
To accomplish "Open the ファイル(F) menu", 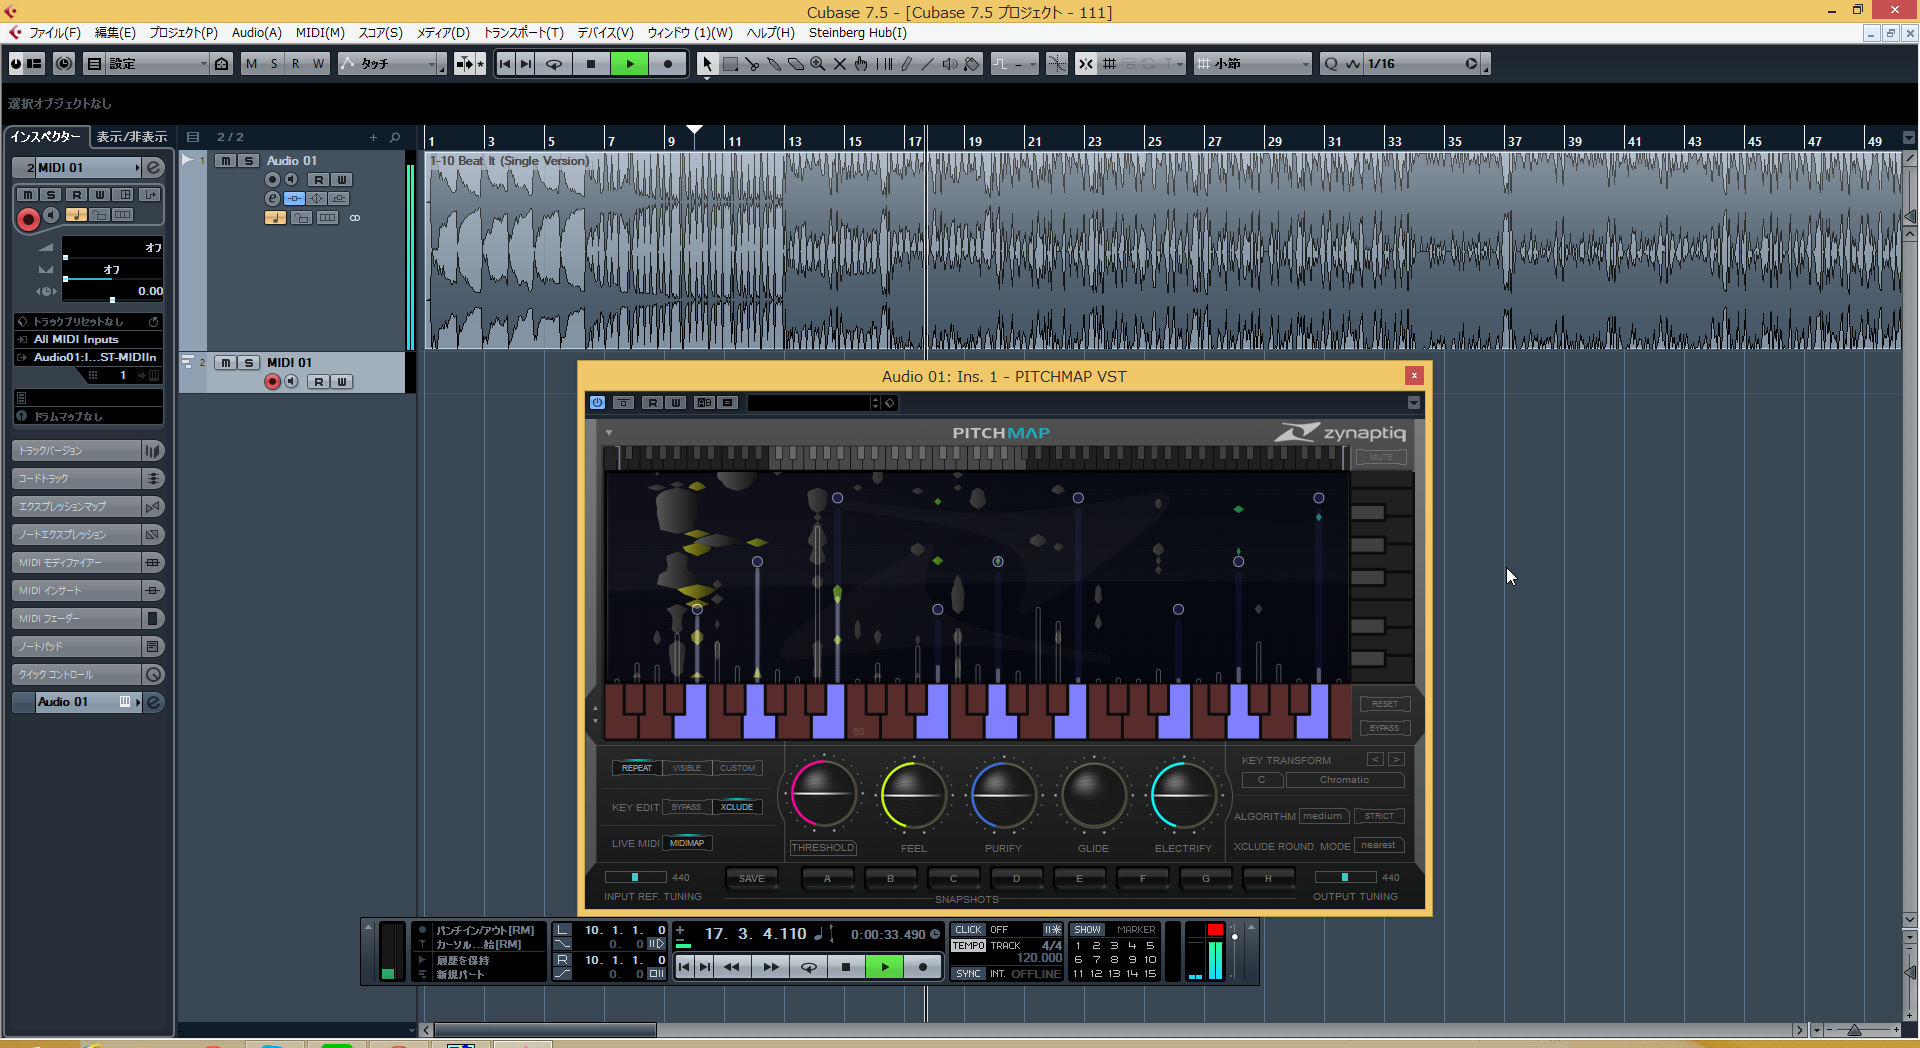I will [54, 33].
